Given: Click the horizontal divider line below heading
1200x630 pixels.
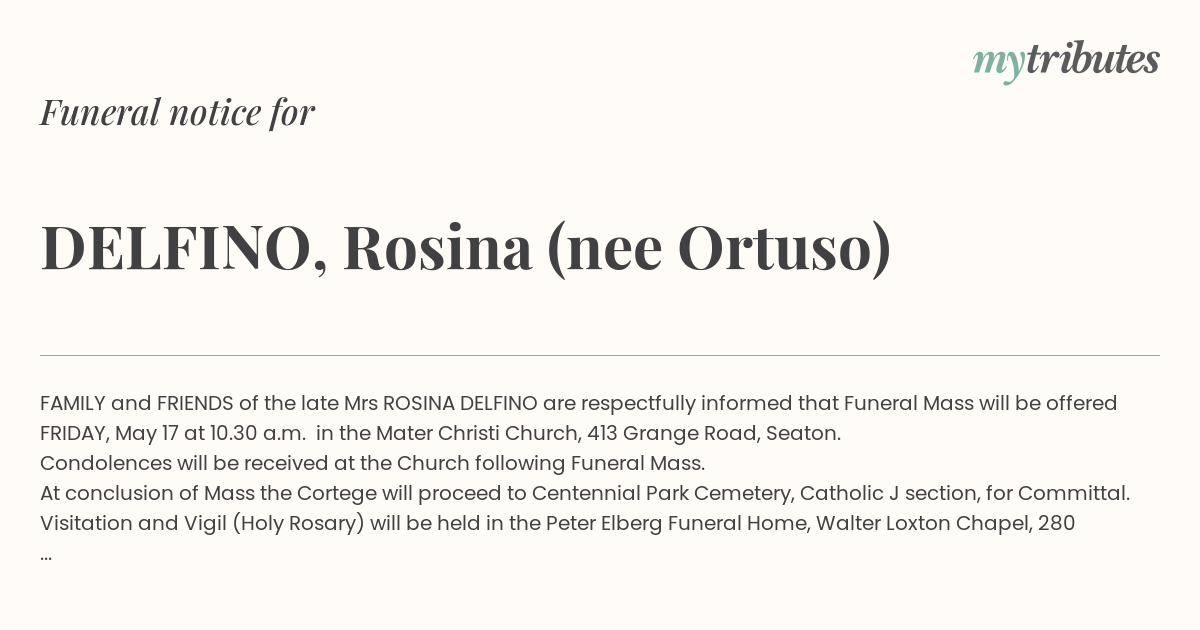Looking at the screenshot, I should point(600,355).
